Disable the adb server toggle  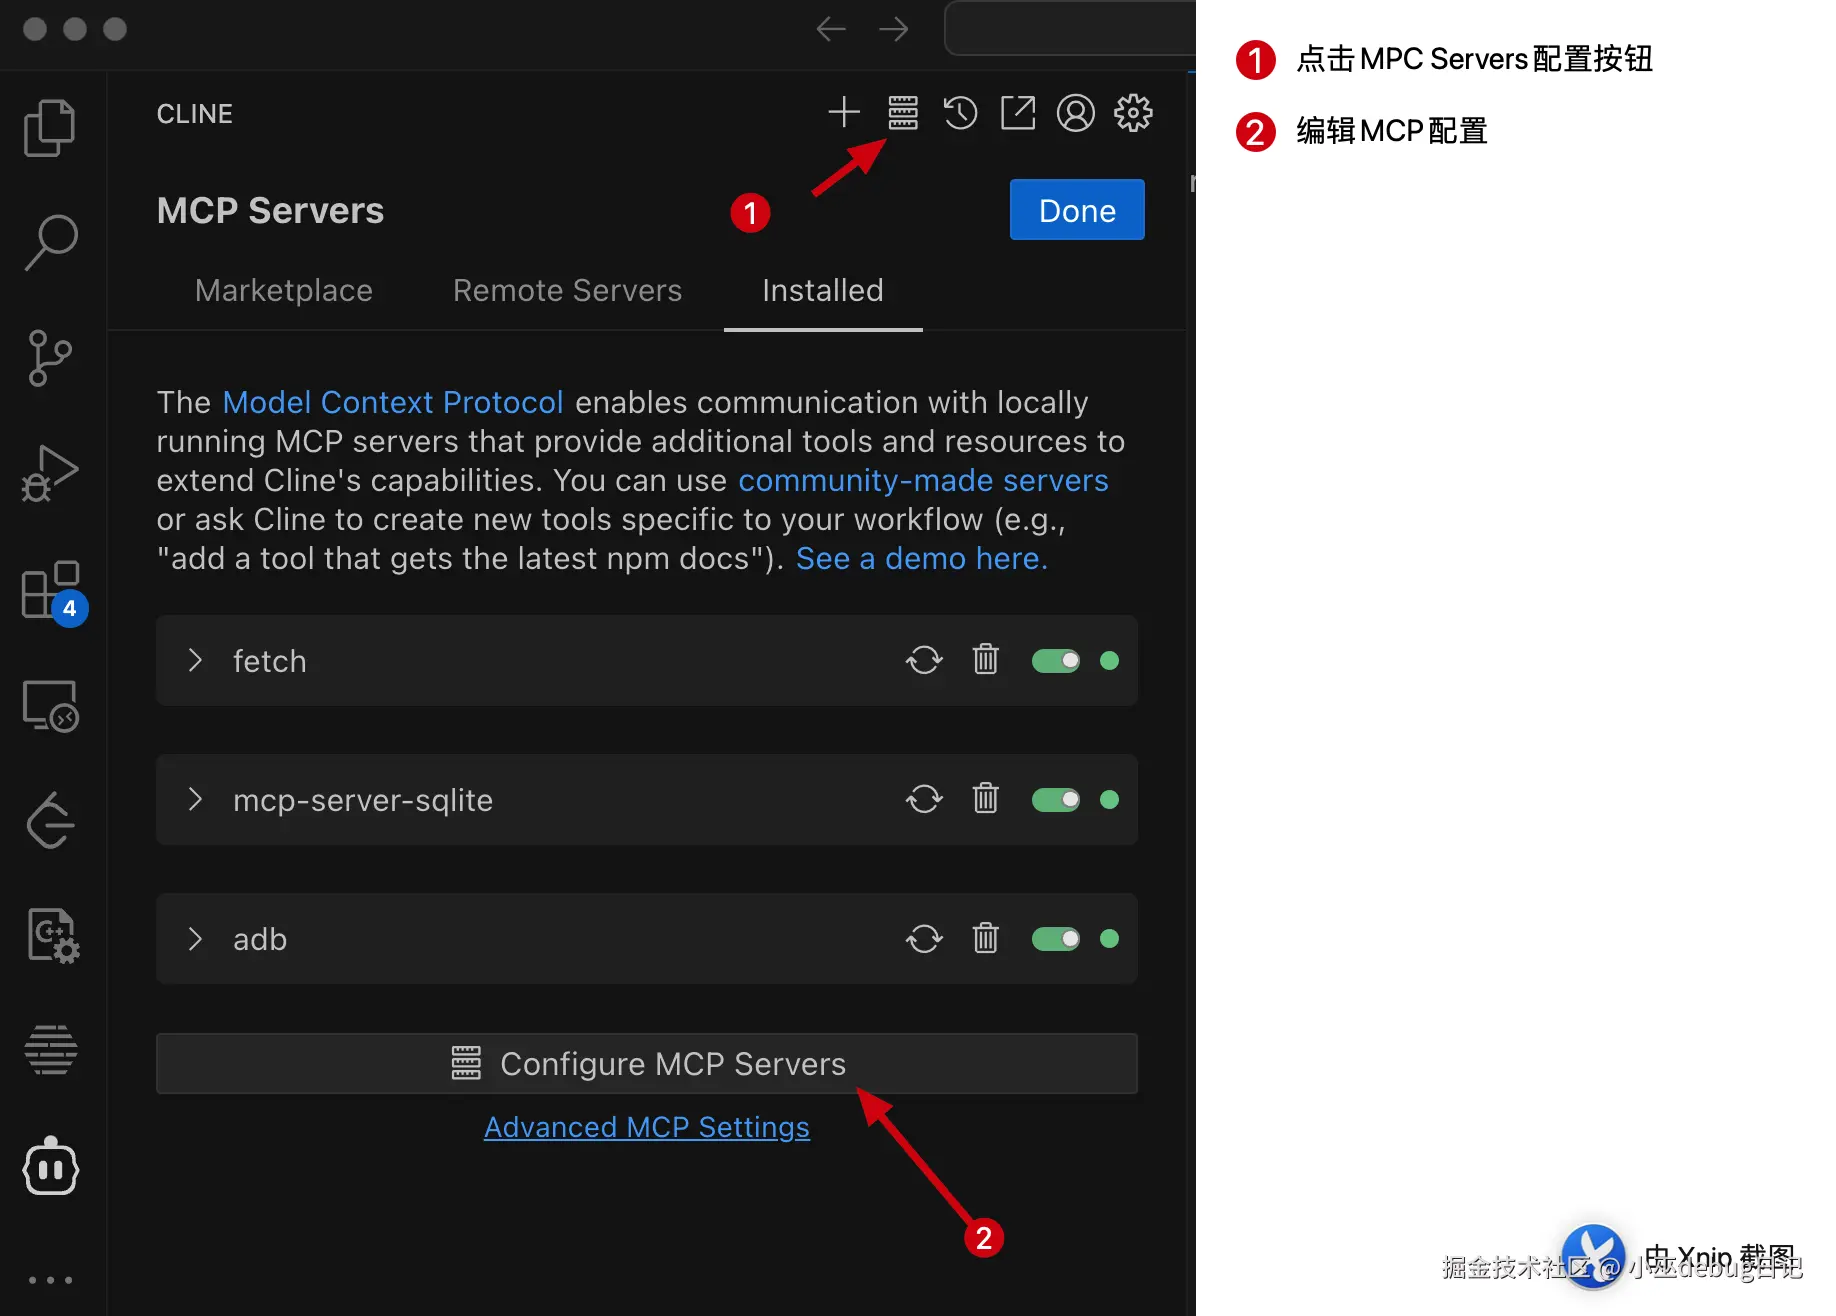(1056, 938)
